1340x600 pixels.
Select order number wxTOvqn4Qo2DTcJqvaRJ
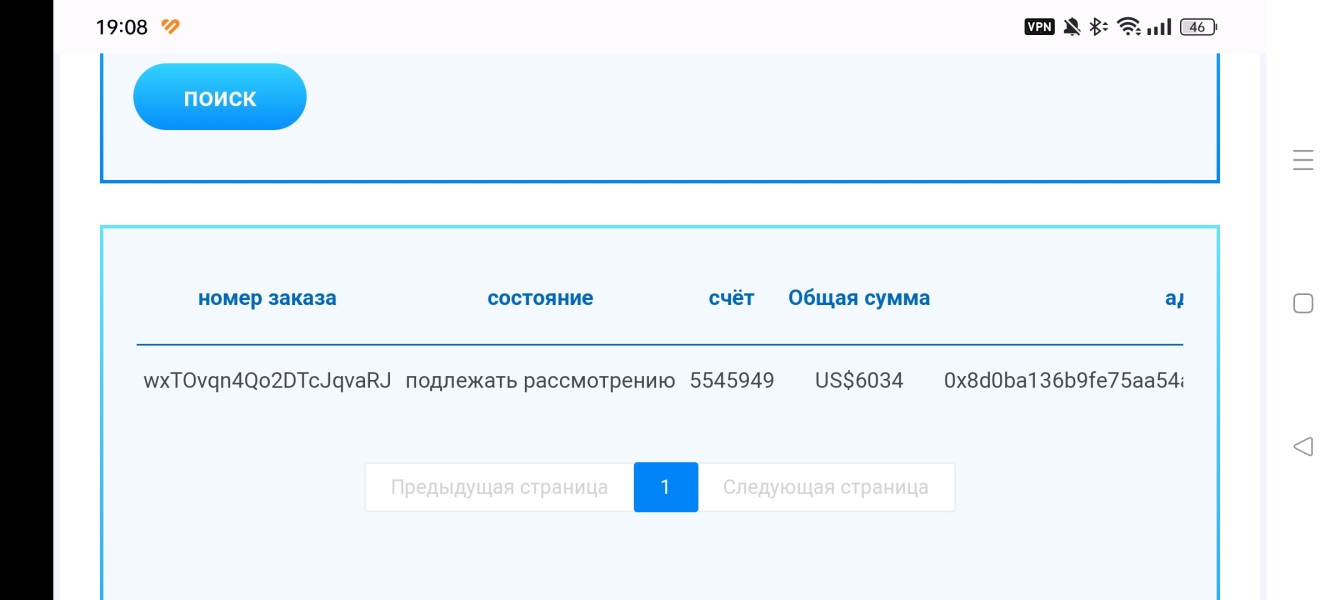(267, 380)
